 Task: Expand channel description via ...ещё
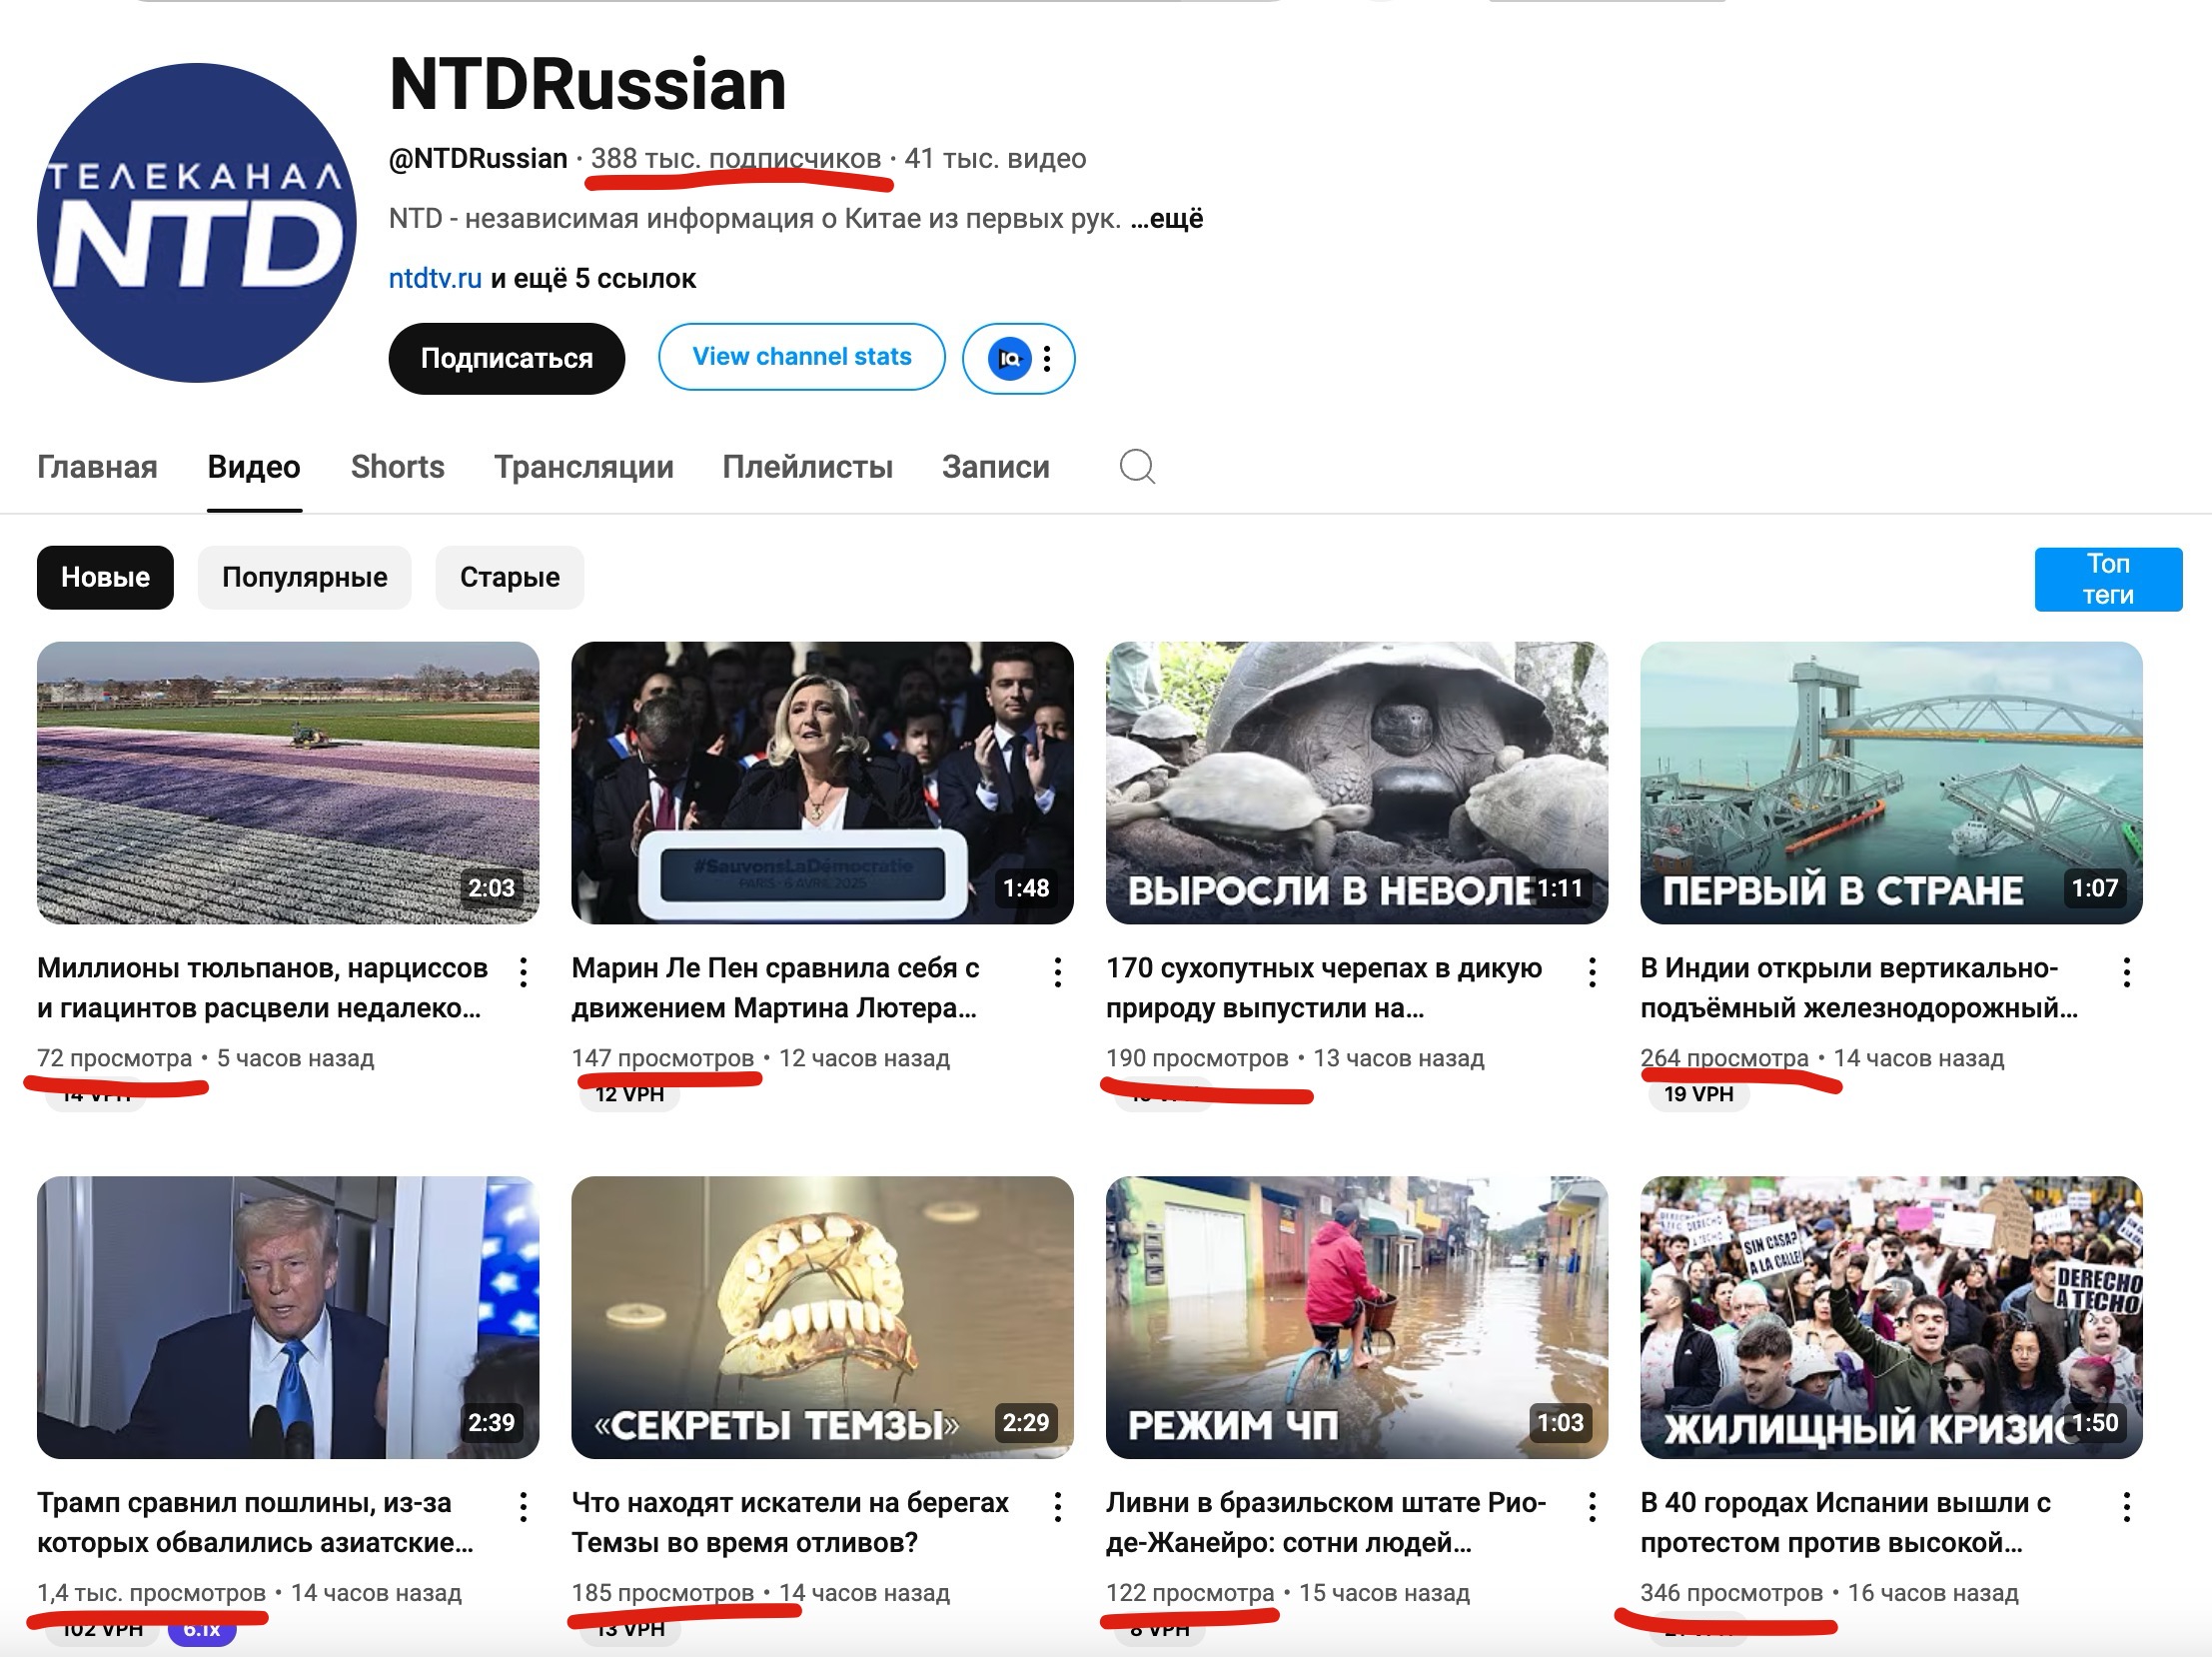[1167, 218]
